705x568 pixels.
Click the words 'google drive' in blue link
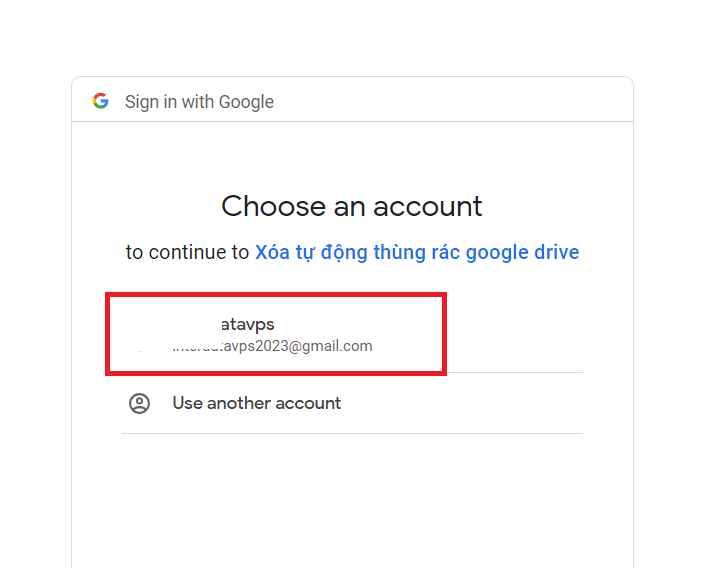tap(522, 253)
